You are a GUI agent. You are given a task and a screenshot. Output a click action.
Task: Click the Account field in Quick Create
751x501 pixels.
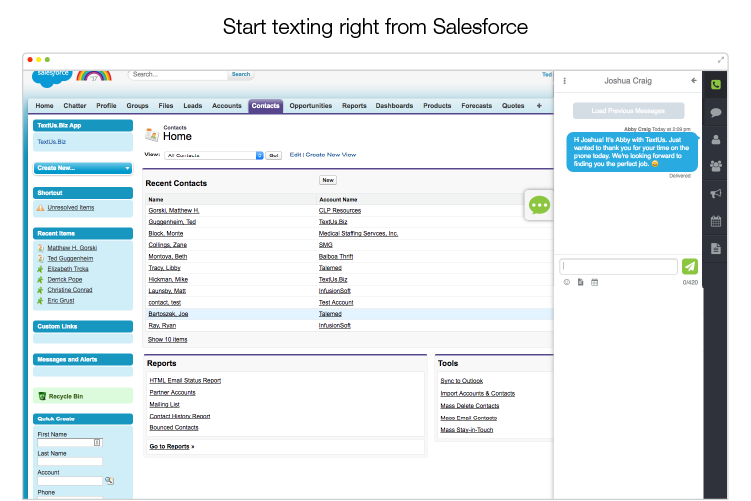(x=70, y=480)
